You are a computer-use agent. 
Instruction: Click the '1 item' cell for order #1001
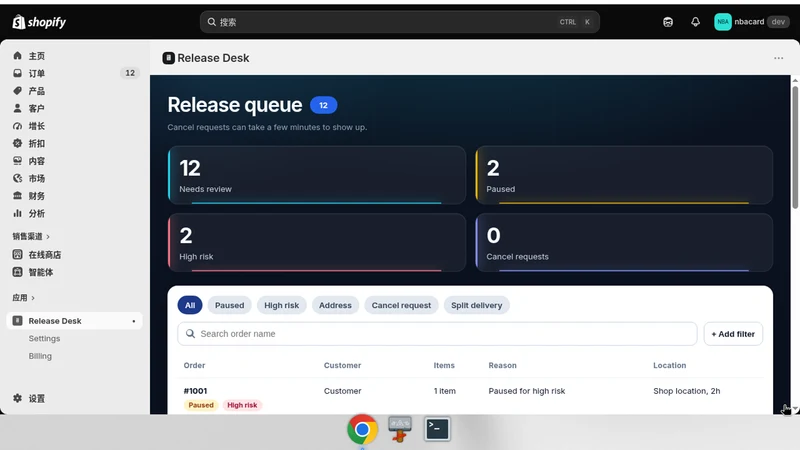tap(444, 391)
